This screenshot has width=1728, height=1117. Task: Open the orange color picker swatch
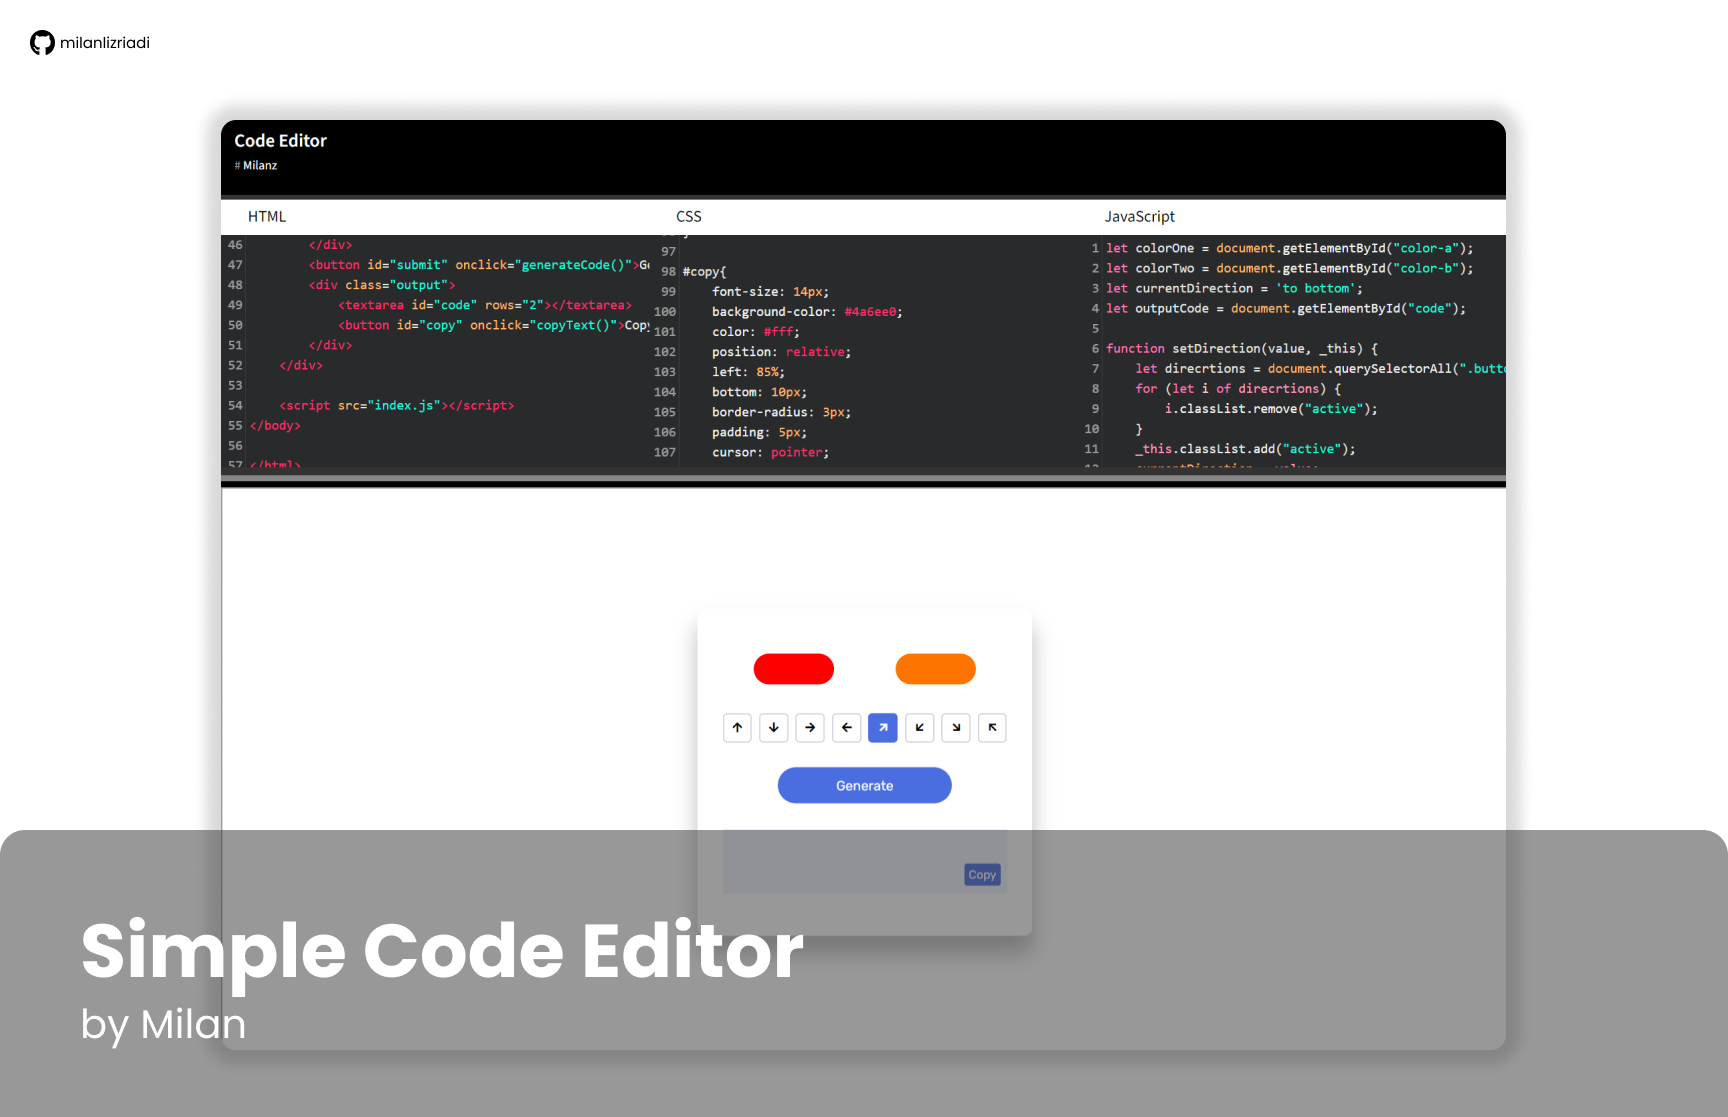[x=936, y=669]
